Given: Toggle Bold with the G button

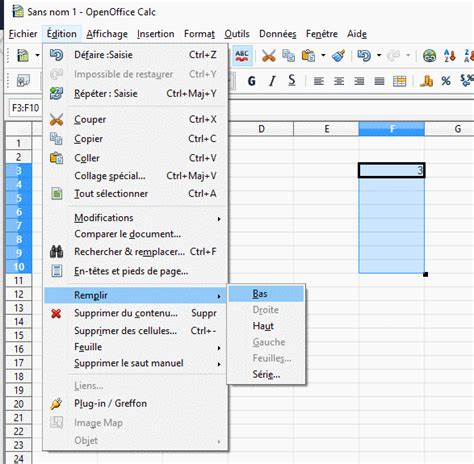Looking at the screenshot, I should 252,81.
